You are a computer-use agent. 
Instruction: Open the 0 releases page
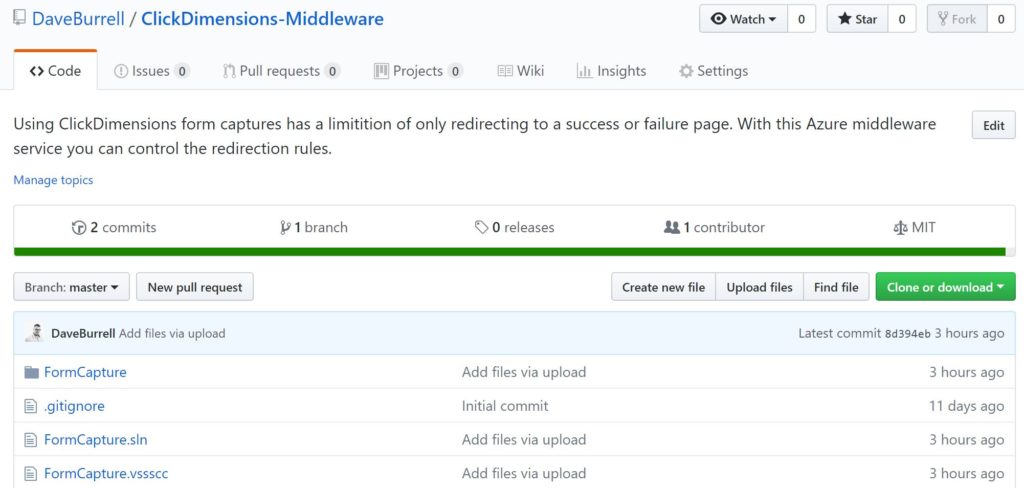point(514,227)
